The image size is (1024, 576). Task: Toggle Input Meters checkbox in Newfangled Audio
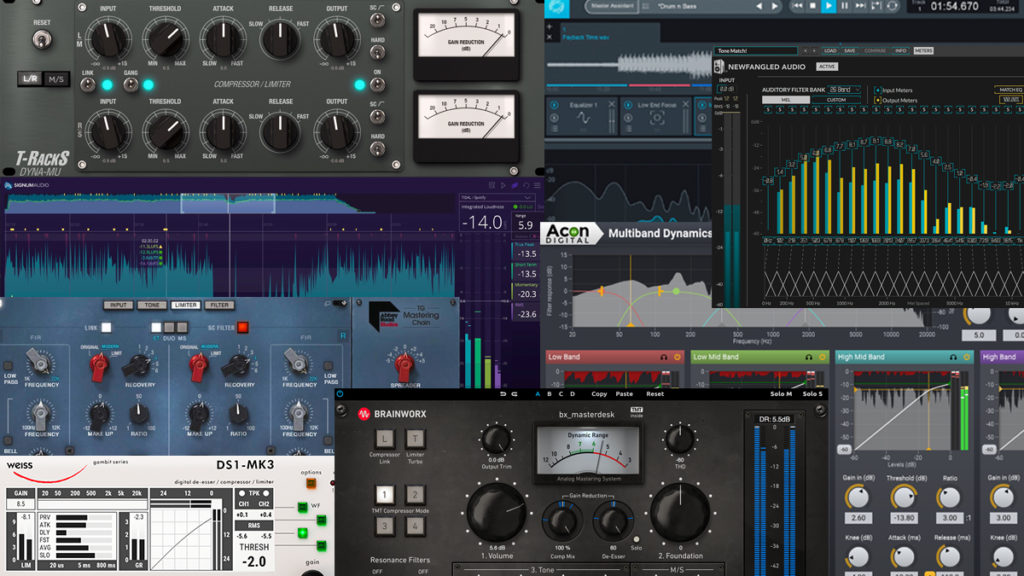pyautogui.click(x=878, y=90)
